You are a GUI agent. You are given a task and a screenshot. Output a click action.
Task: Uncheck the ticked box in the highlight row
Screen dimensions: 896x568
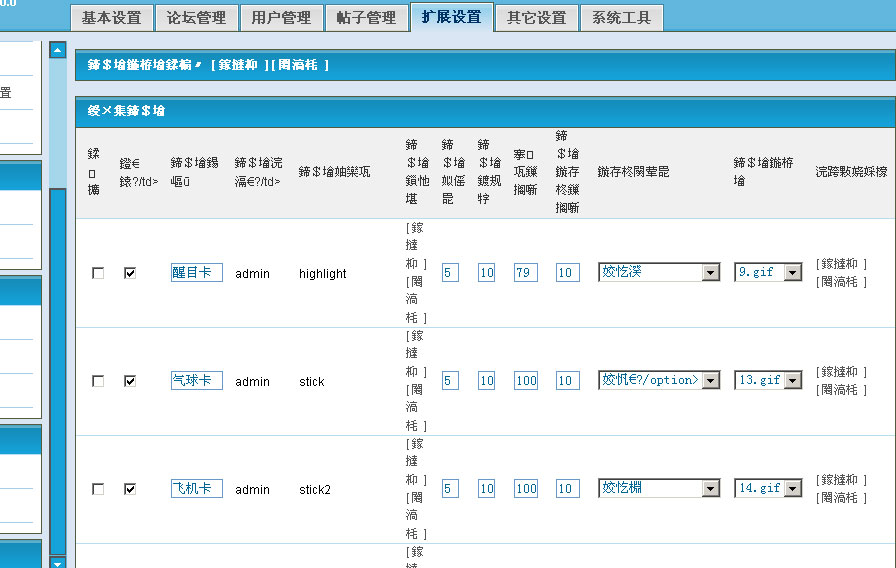point(130,273)
